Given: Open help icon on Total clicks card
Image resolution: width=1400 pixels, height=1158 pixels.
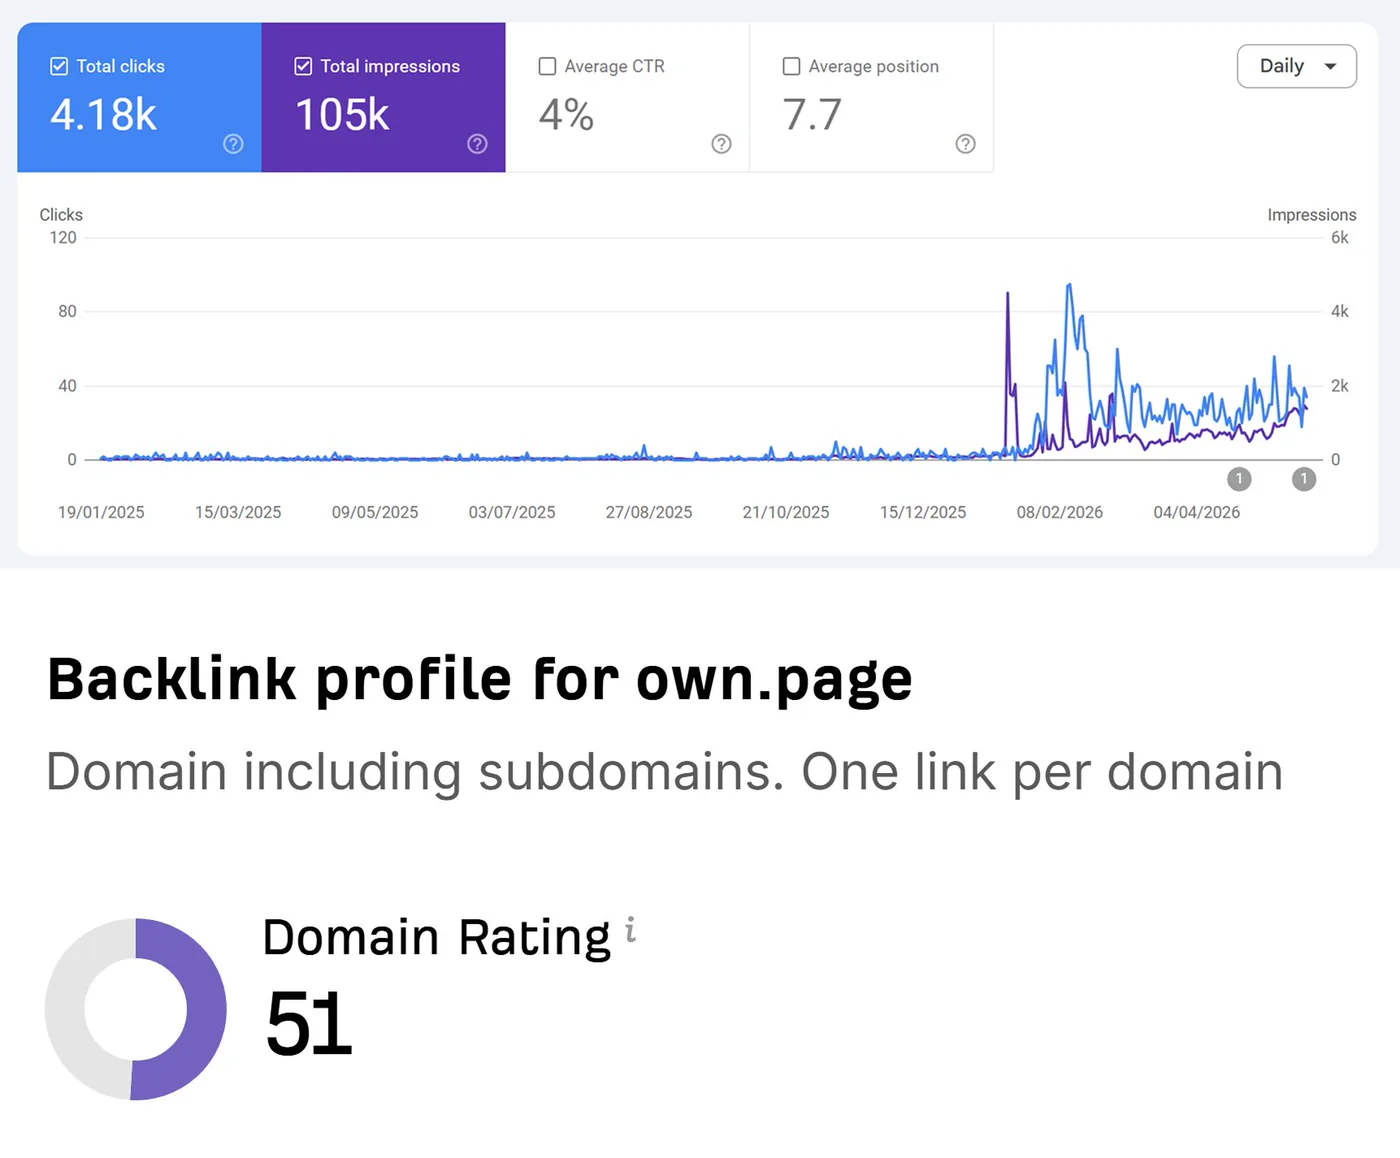Looking at the screenshot, I should (233, 144).
